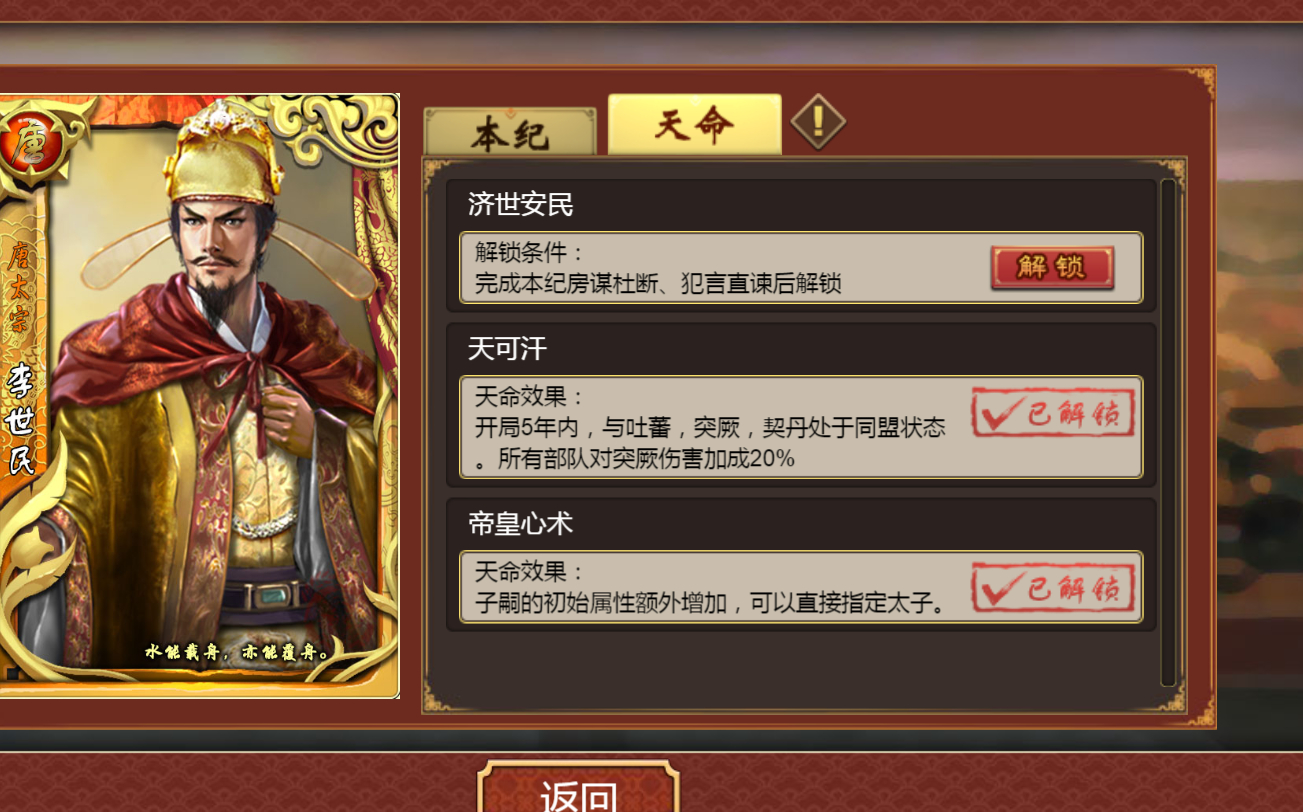Go back using the 返回 button

[578, 790]
